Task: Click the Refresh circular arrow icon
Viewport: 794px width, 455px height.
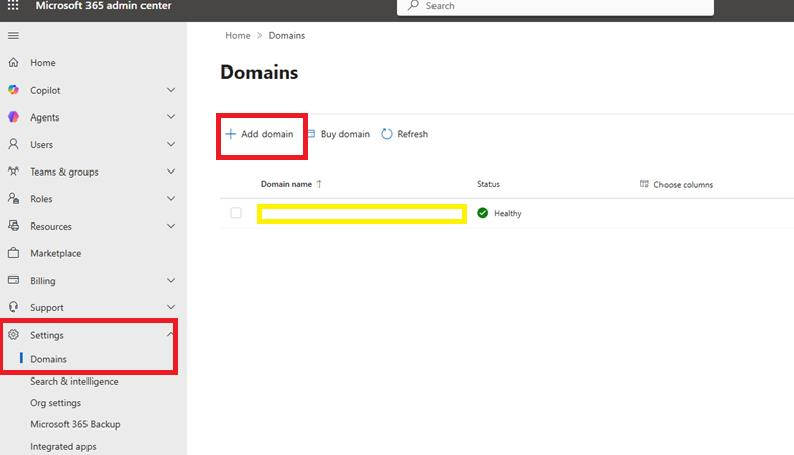Action: coord(387,134)
